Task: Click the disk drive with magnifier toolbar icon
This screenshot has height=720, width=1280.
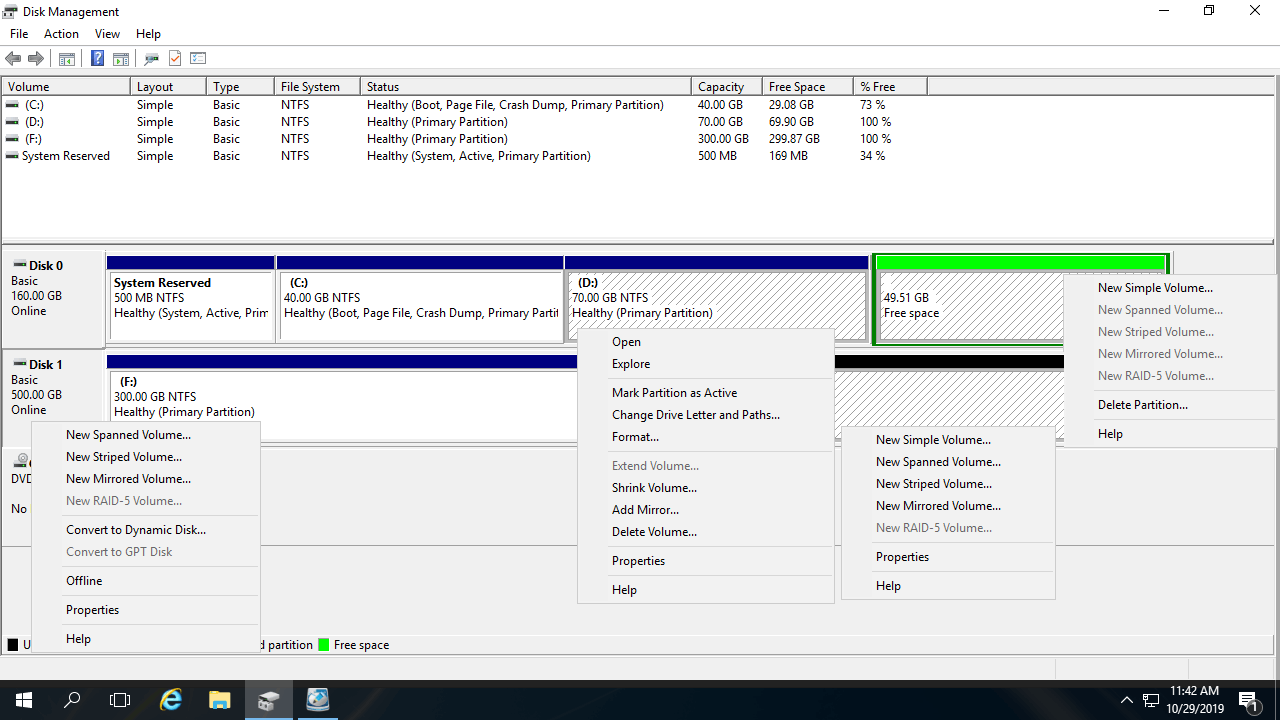Action: [152, 59]
